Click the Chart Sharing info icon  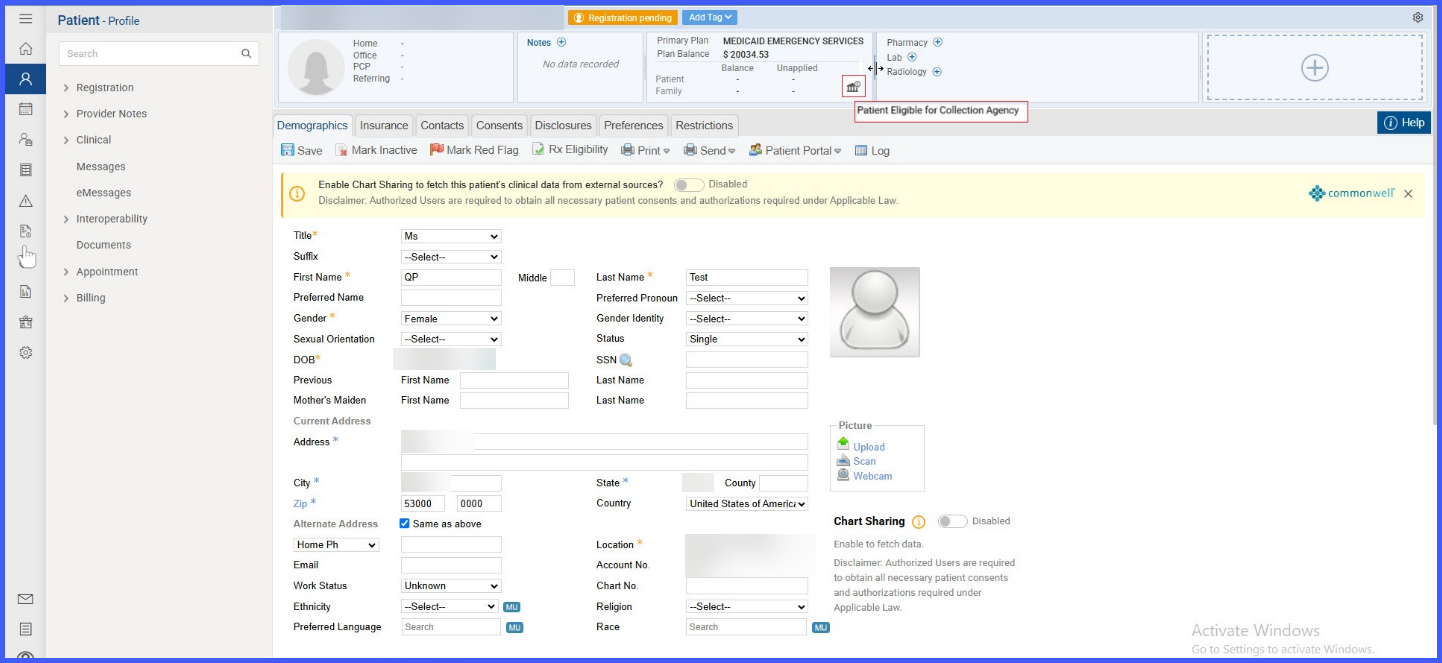coord(919,521)
